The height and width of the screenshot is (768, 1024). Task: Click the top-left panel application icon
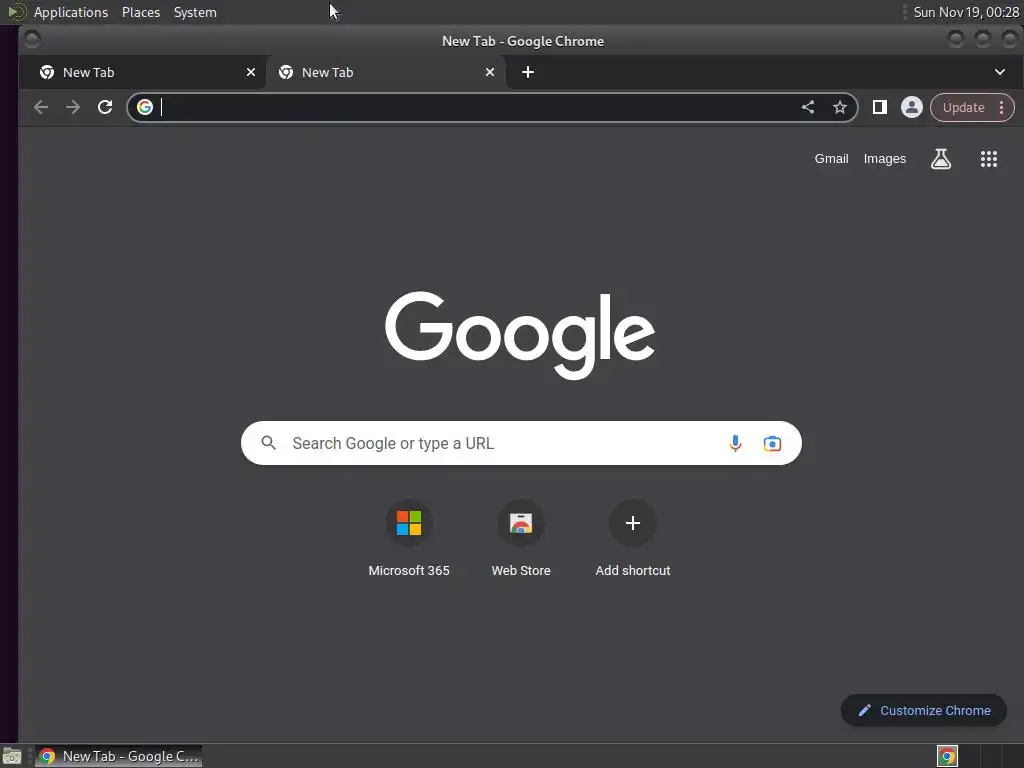(16, 12)
